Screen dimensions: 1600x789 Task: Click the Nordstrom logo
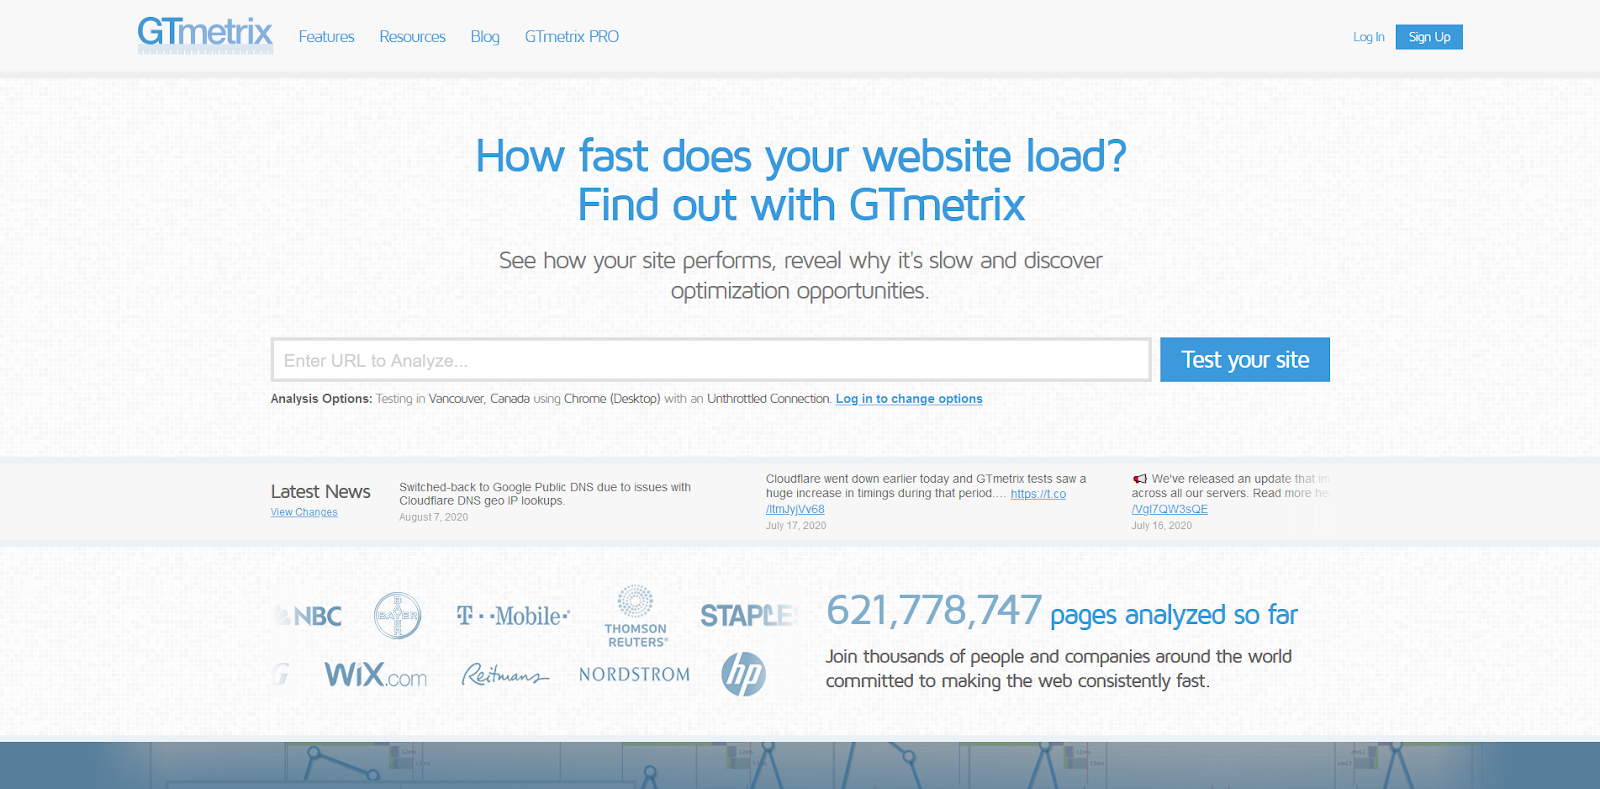[634, 675]
